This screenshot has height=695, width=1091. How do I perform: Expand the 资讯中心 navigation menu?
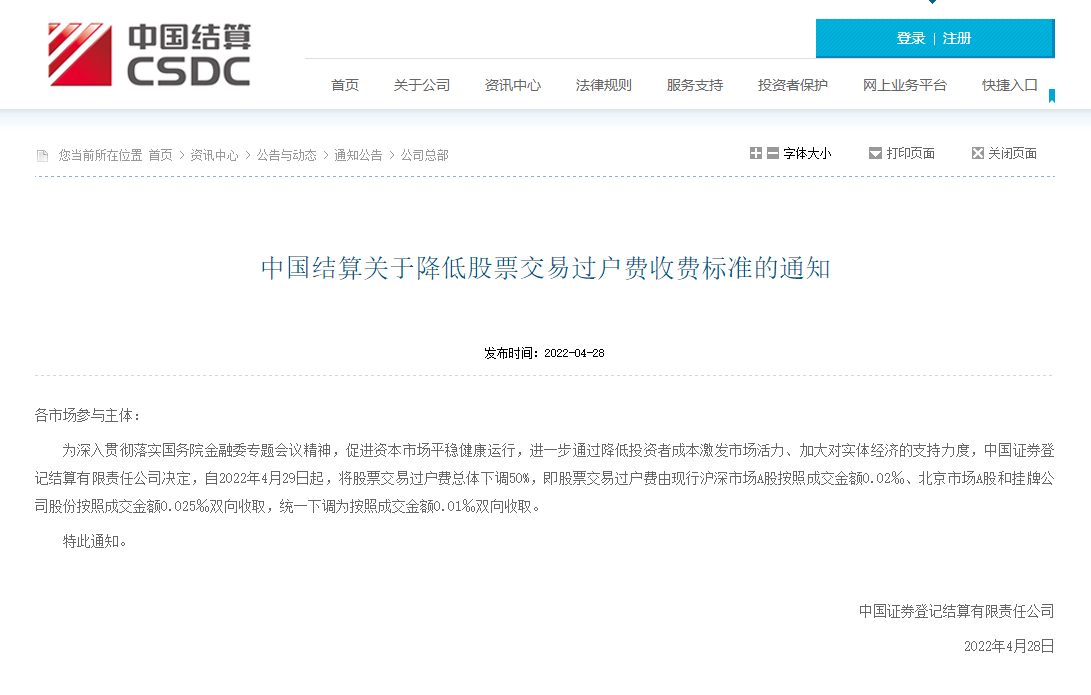click(513, 85)
